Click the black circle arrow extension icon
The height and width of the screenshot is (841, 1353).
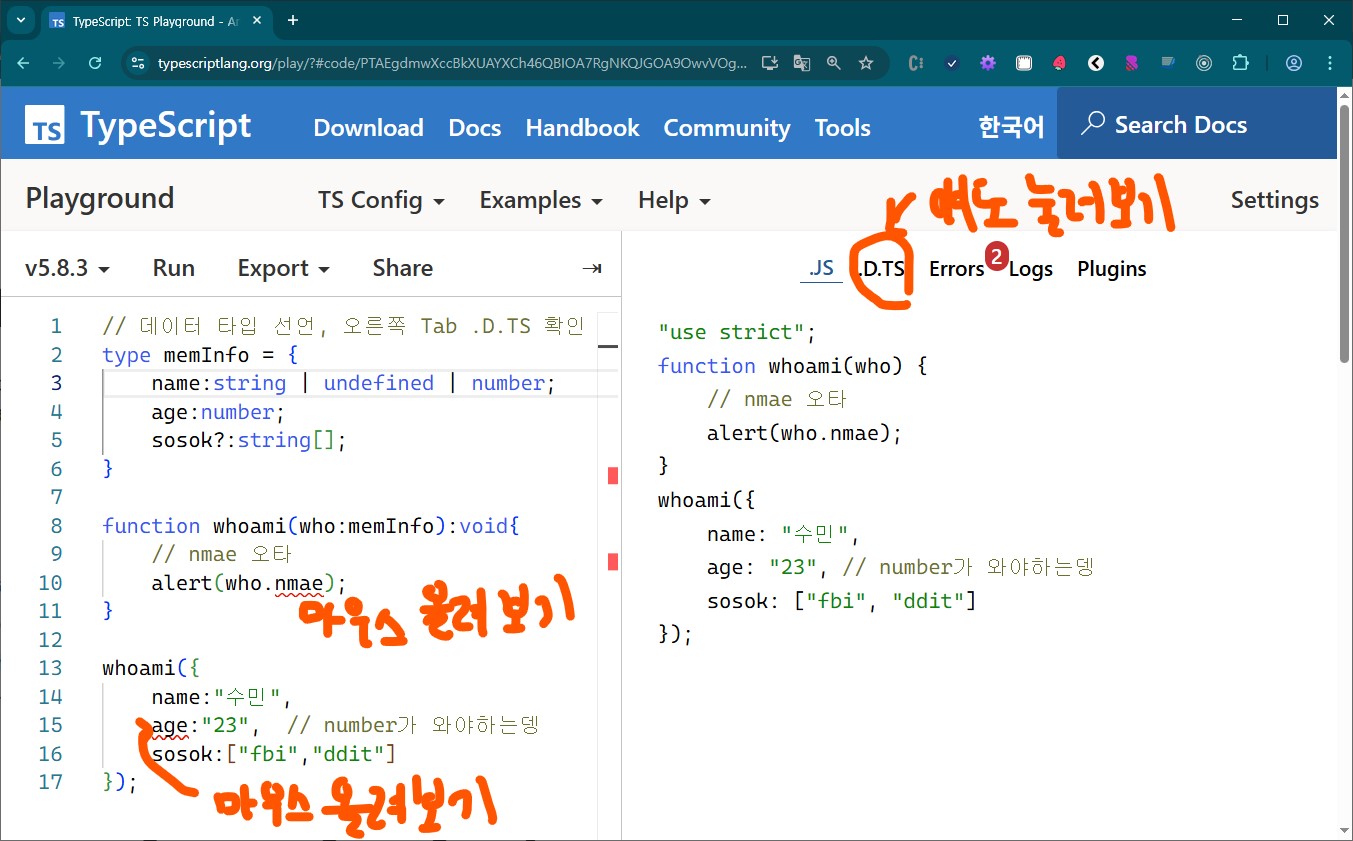[x=1096, y=63]
